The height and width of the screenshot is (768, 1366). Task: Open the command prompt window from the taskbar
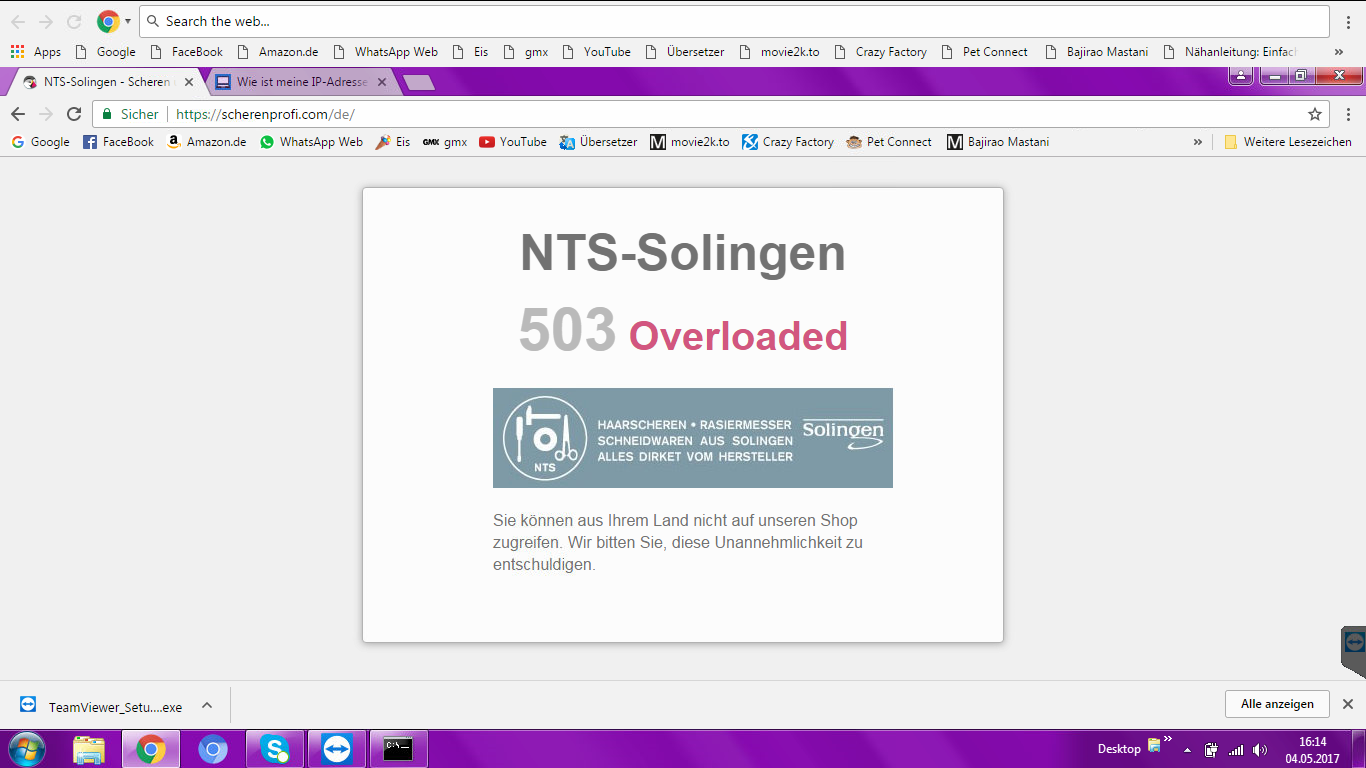[399, 749]
